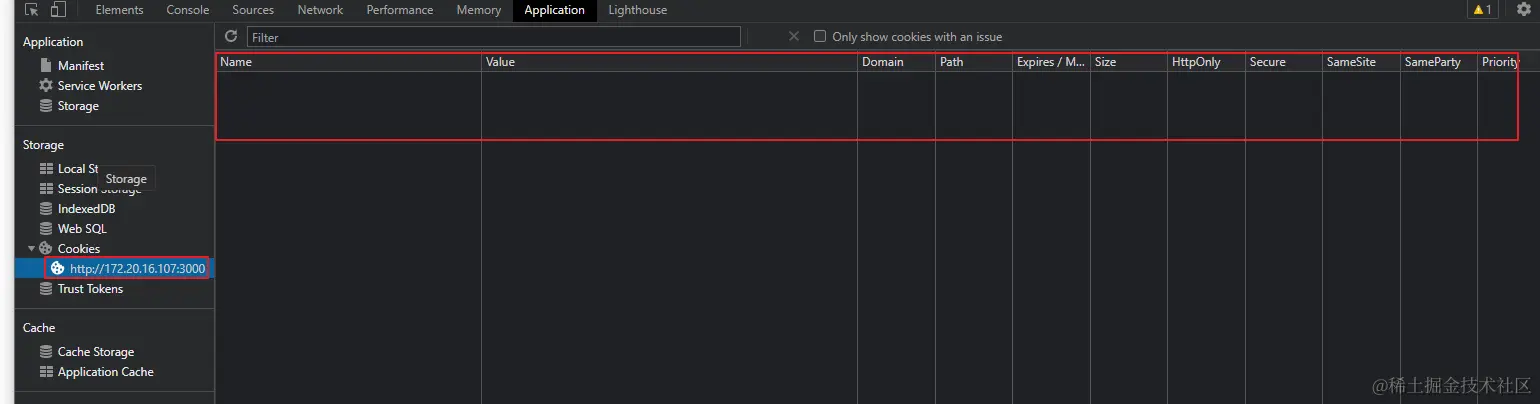
Task: Open Trust Tokens
Action: [x=90, y=289]
